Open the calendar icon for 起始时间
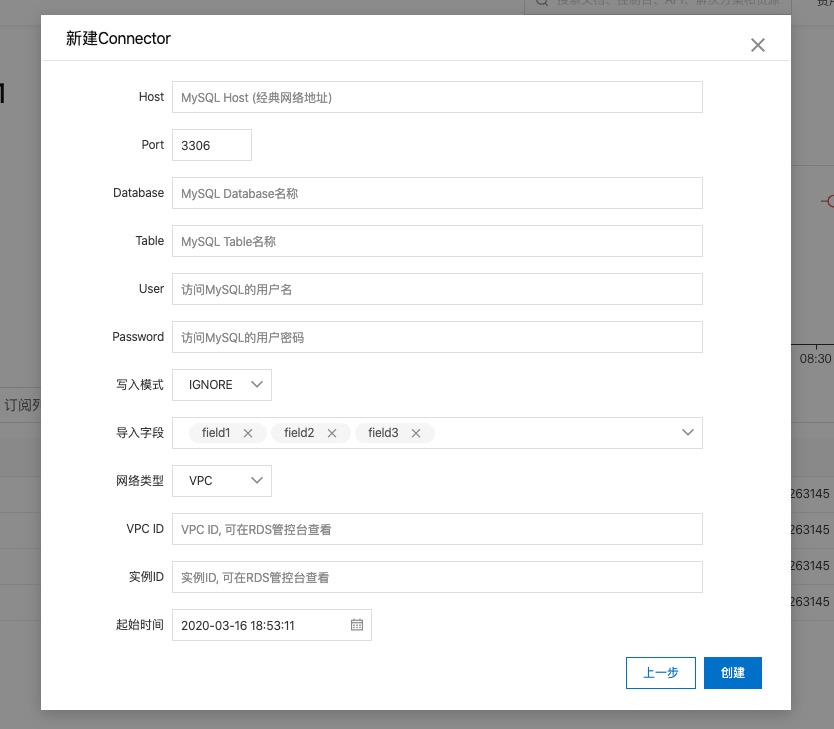This screenshot has width=834, height=729. point(357,625)
